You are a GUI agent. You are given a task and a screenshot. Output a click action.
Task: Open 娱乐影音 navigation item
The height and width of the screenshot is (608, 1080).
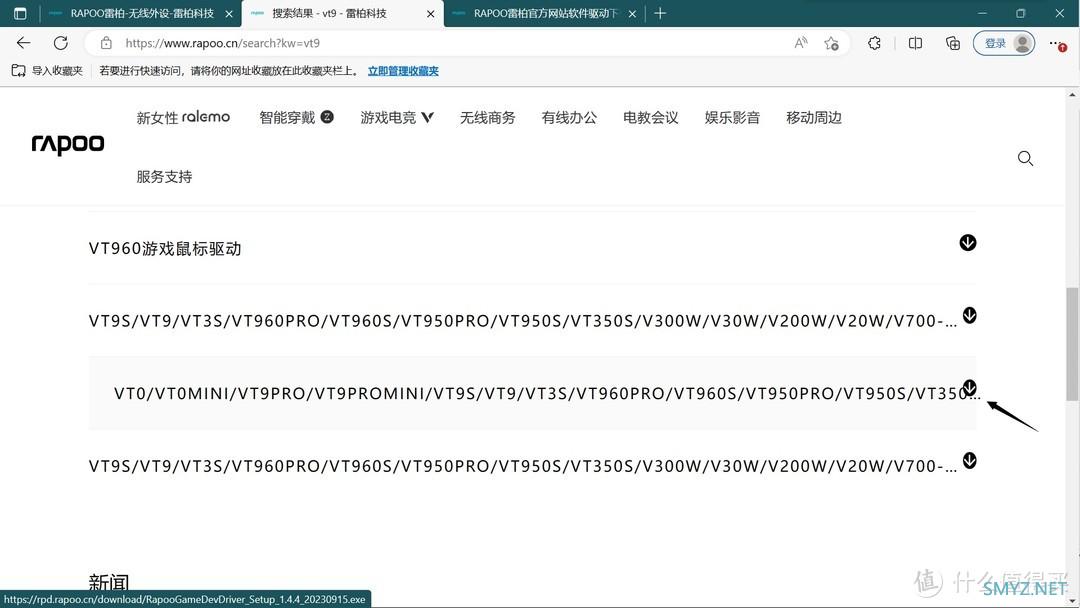pyautogui.click(x=732, y=118)
